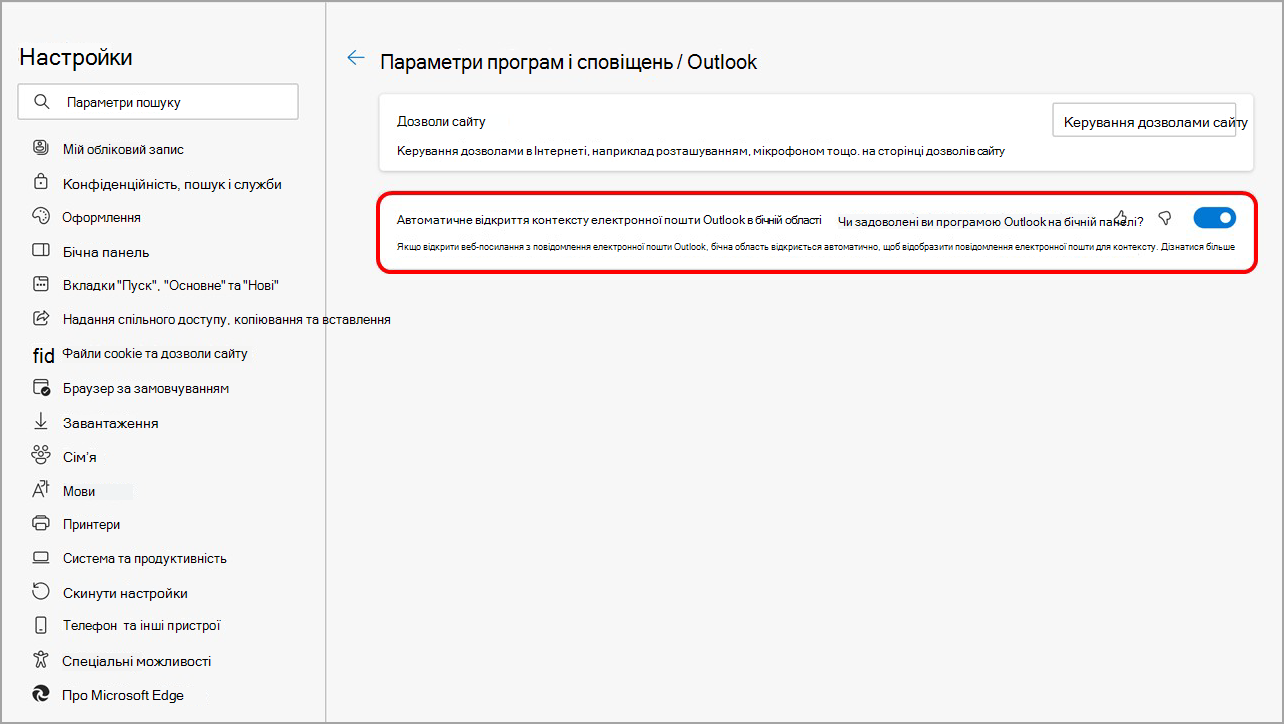Screen dimensions: 1284x724
Task: Click the family icon for Сім'я
Action: 41,456
